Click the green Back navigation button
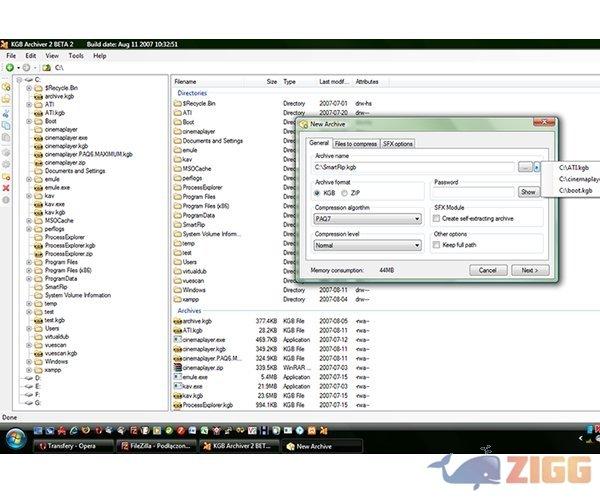600x500 pixels. (9, 68)
